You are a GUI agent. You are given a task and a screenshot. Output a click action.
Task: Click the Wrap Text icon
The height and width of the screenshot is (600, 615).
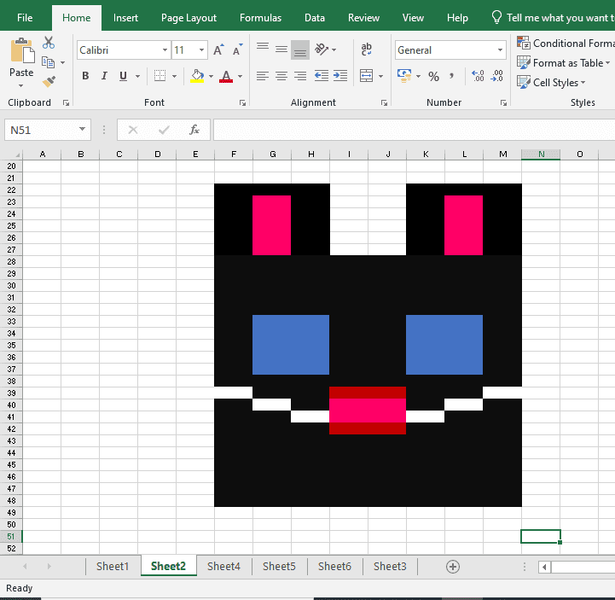pyautogui.click(x=366, y=49)
